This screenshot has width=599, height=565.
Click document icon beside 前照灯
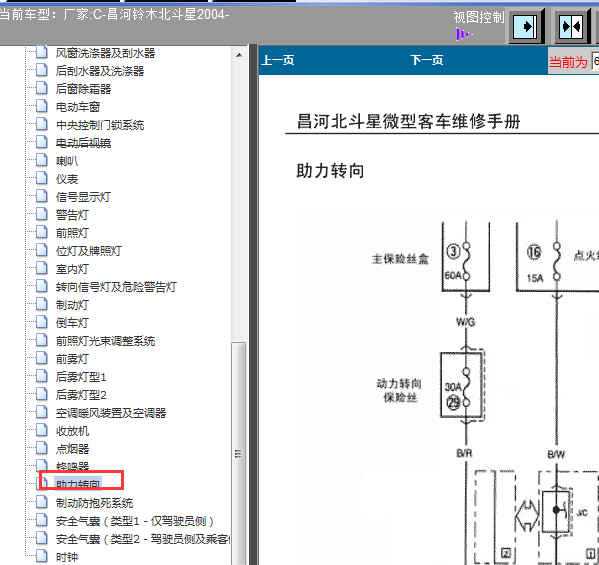coord(42,232)
